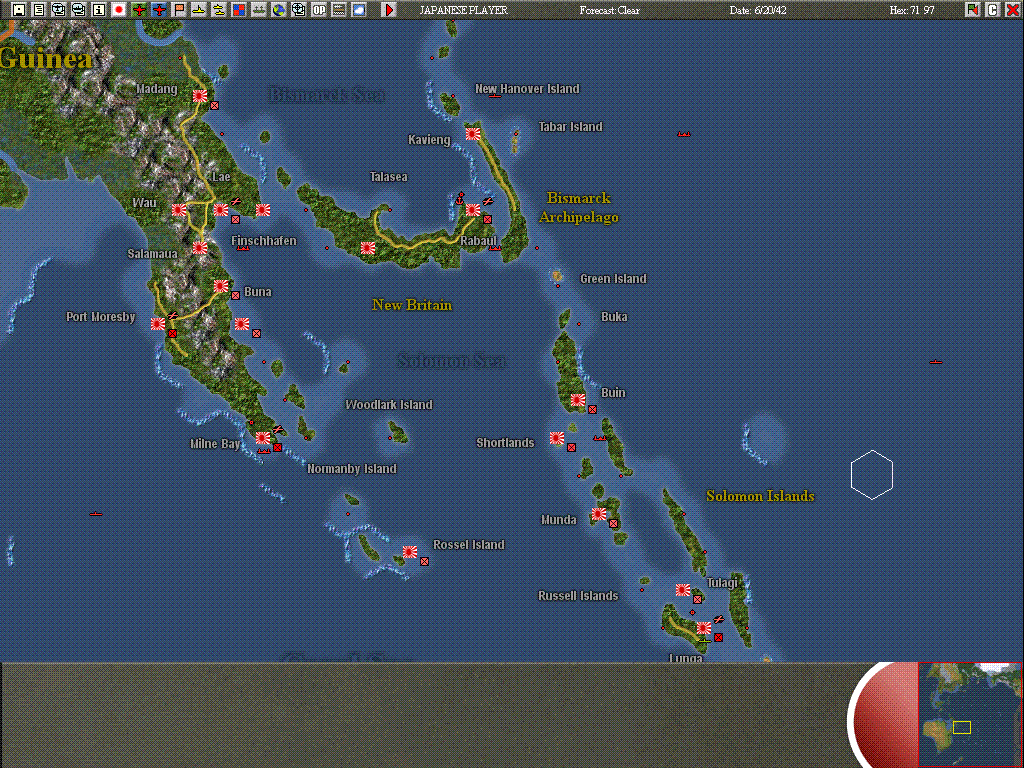1024x768 pixels.
Task: Select the red ship icon below Finschhafen label
Action: [243, 248]
